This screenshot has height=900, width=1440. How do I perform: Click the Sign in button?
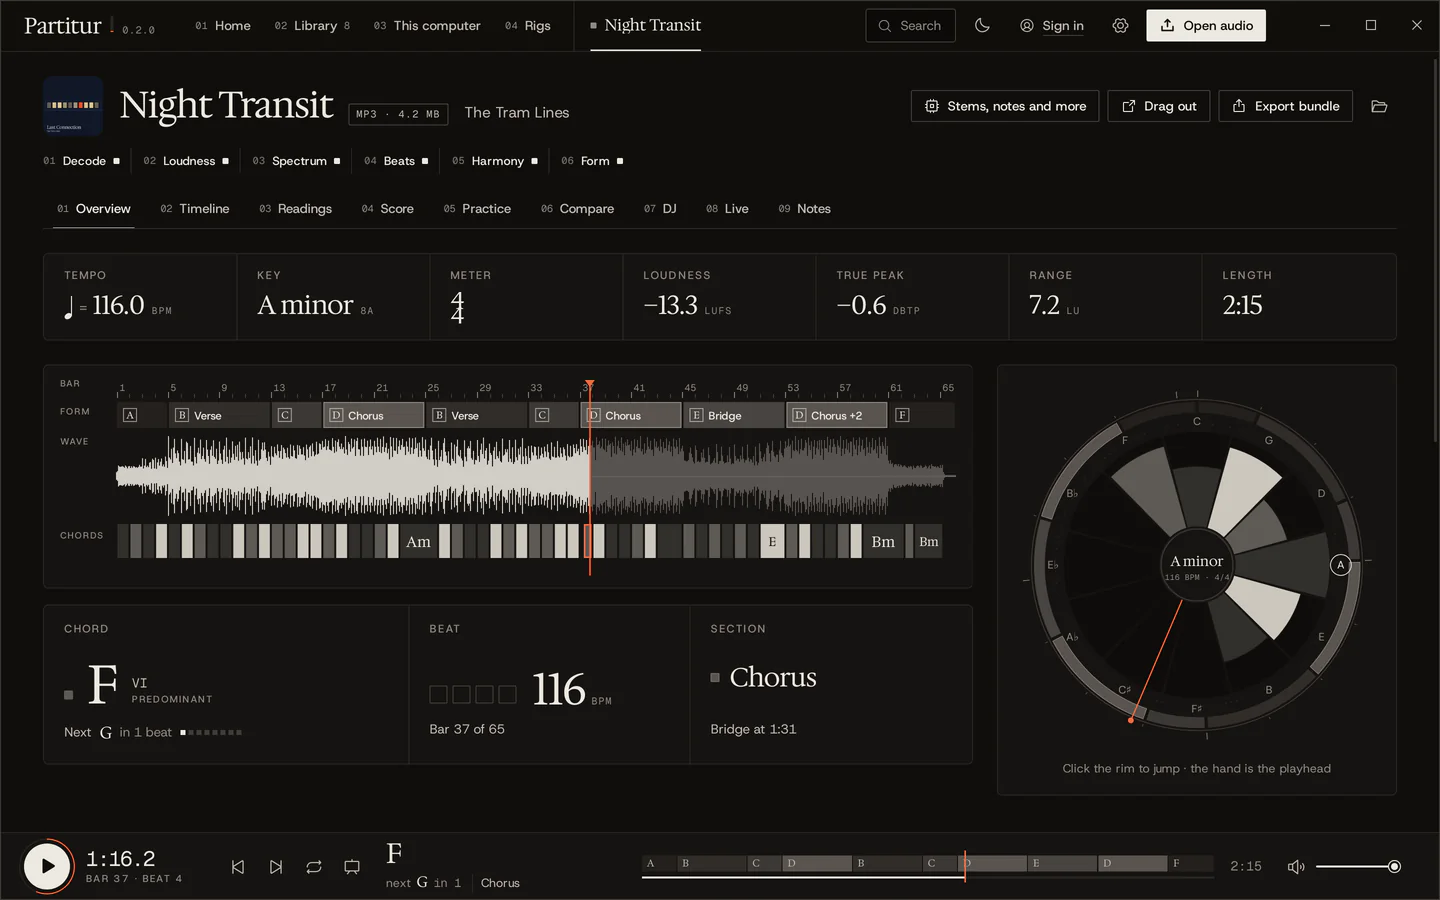click(1052, 26)
